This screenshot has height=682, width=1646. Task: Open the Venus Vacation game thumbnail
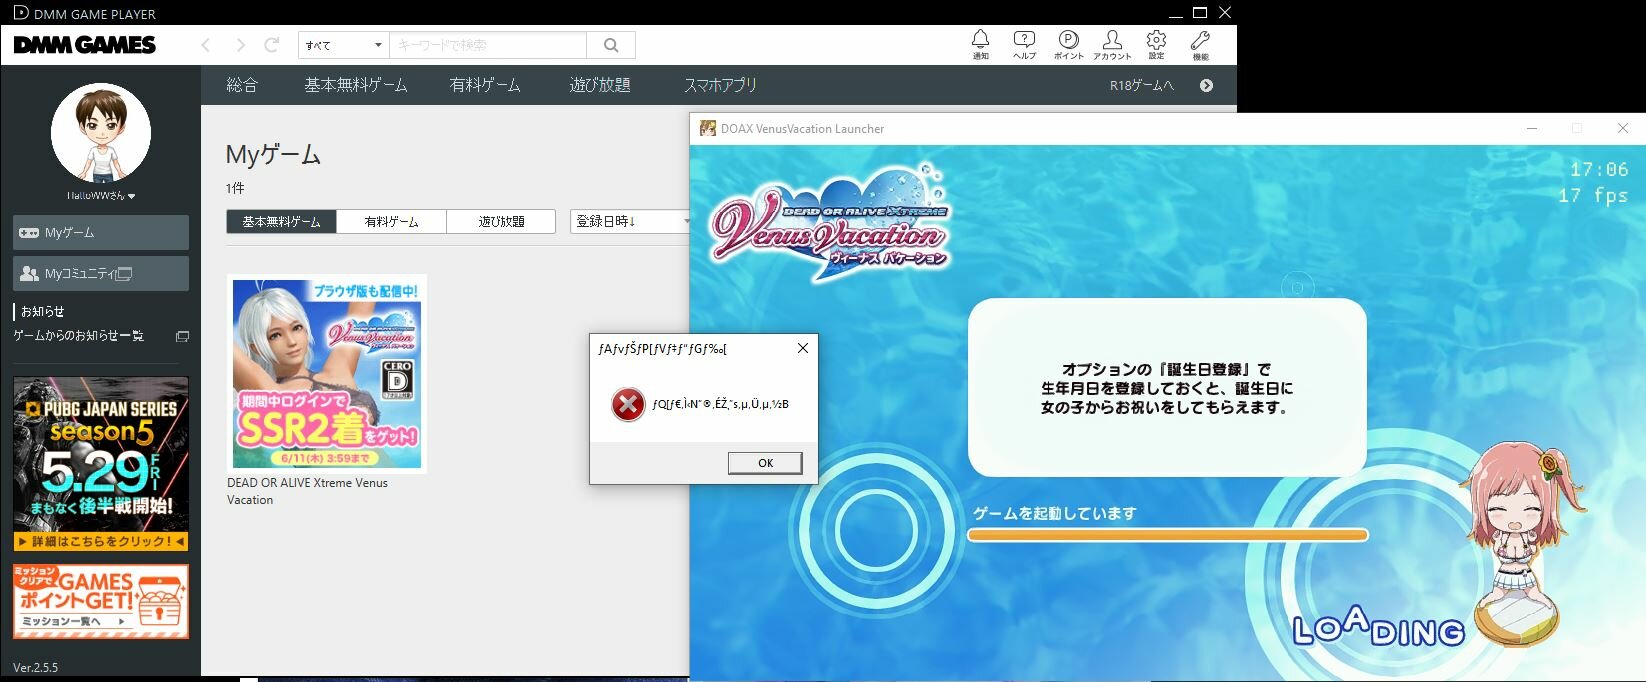click(327, 373)
